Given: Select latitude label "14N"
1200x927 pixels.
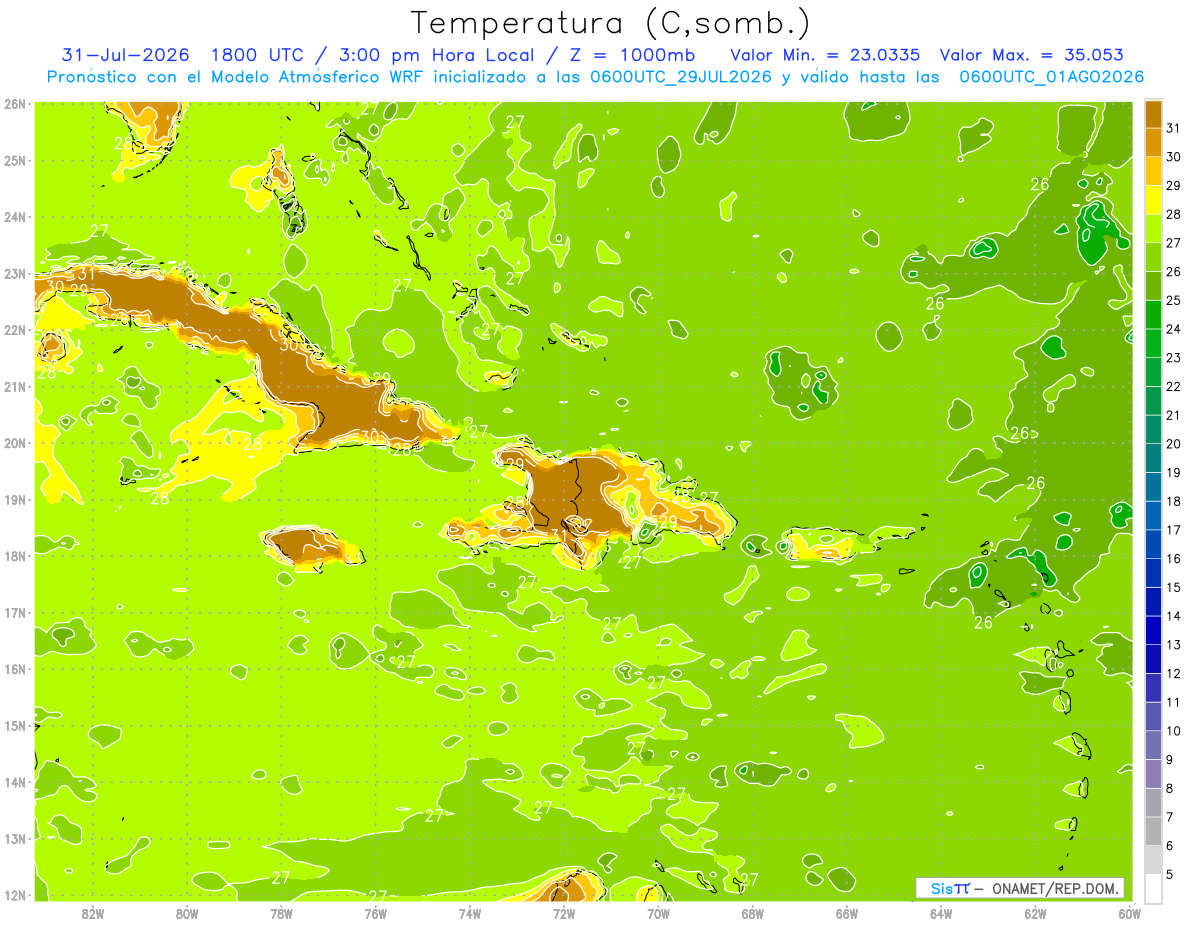Looking at the screenshot, I should click(x=15, y=782).
